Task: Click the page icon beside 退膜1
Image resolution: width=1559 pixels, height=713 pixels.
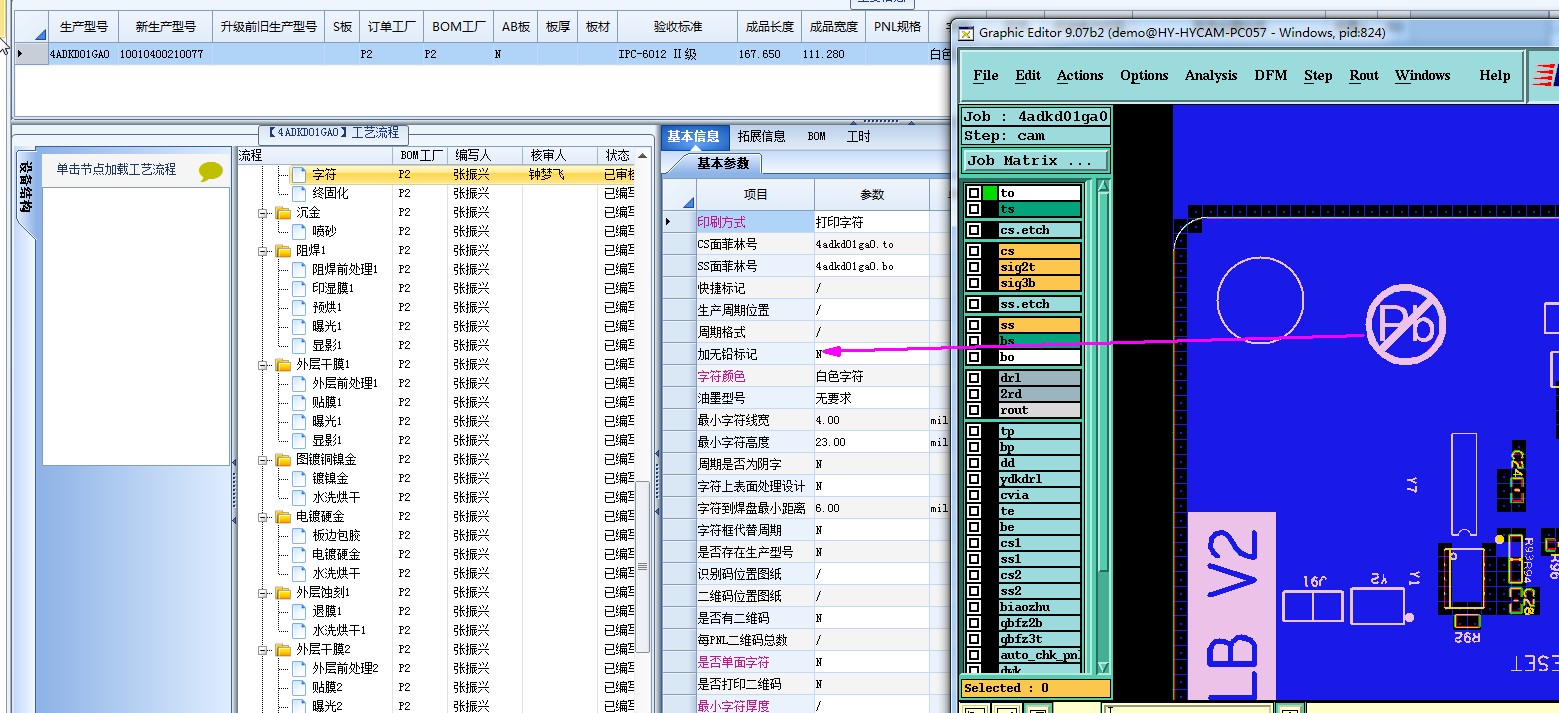Action: coord(299,611)
